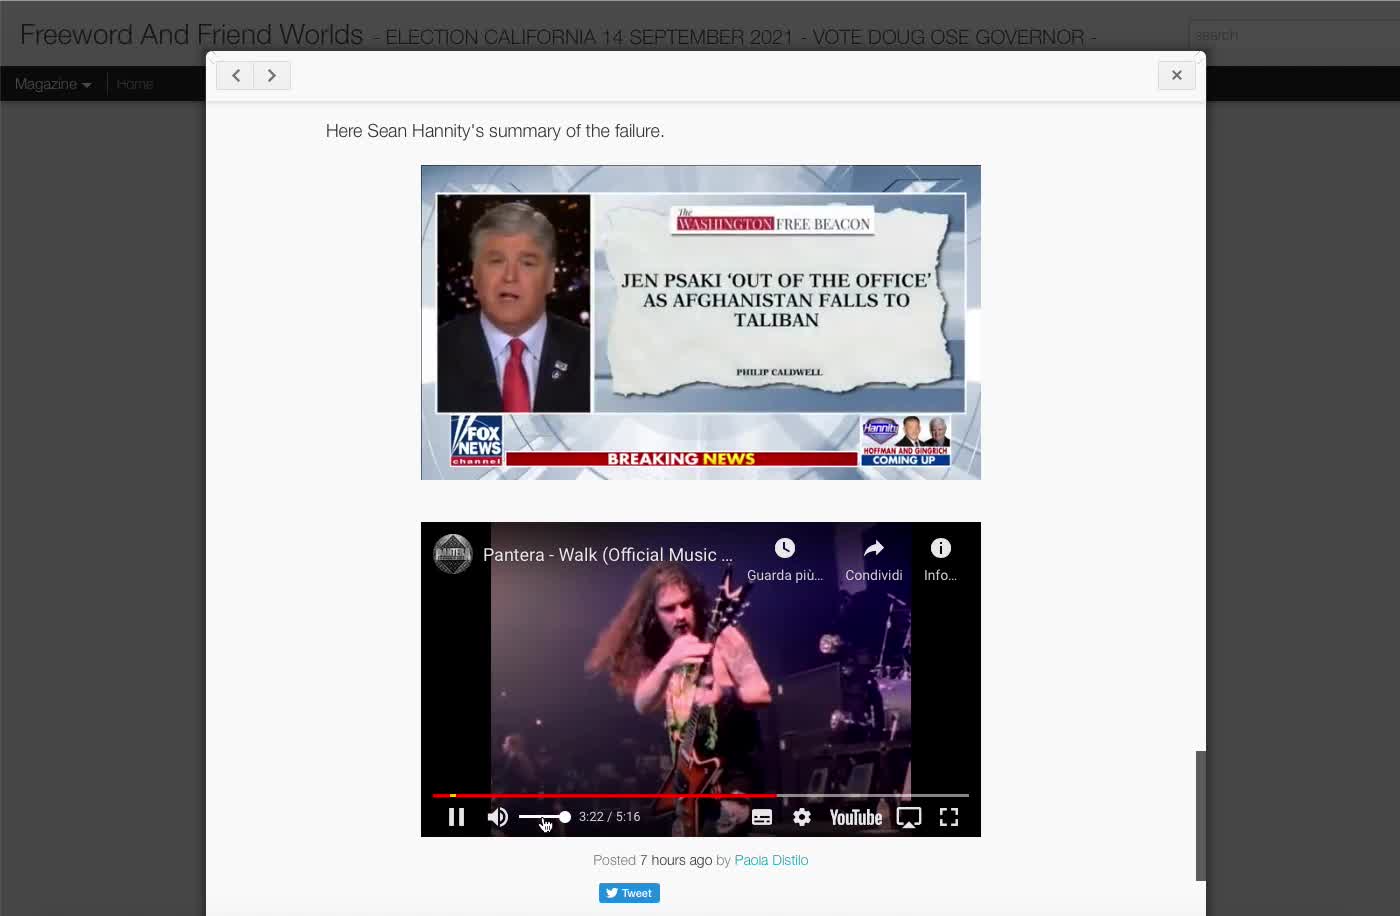
Task: Click the Guarda più tardi clock icon
Action: click(785, 548)
